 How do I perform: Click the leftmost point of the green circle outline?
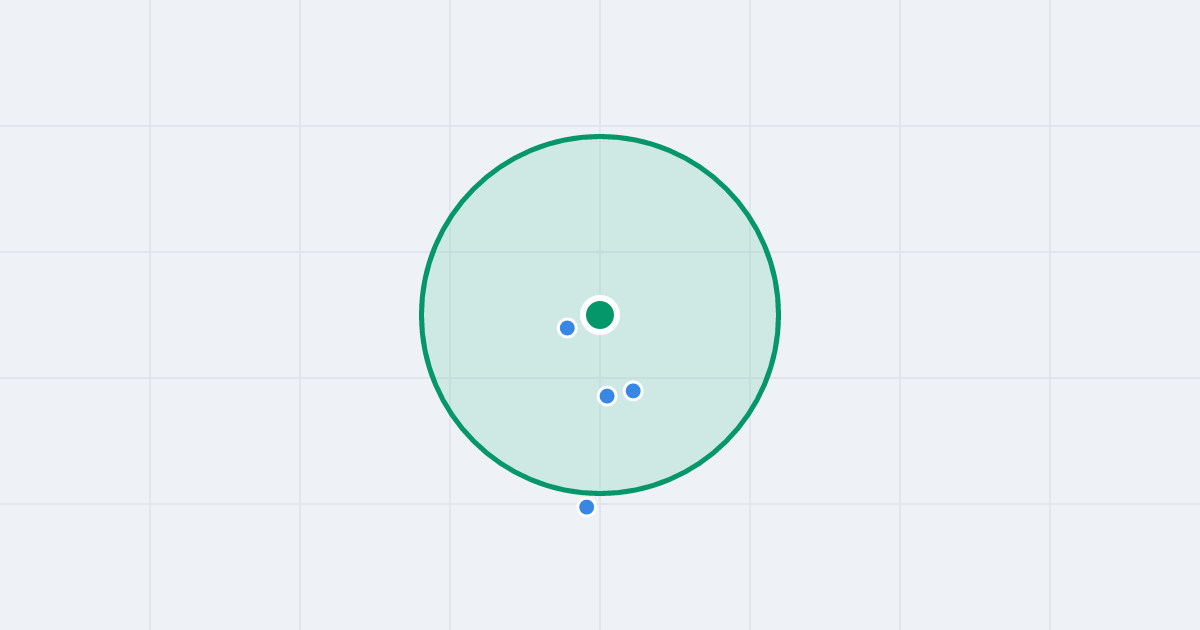(x=422, y=315)
